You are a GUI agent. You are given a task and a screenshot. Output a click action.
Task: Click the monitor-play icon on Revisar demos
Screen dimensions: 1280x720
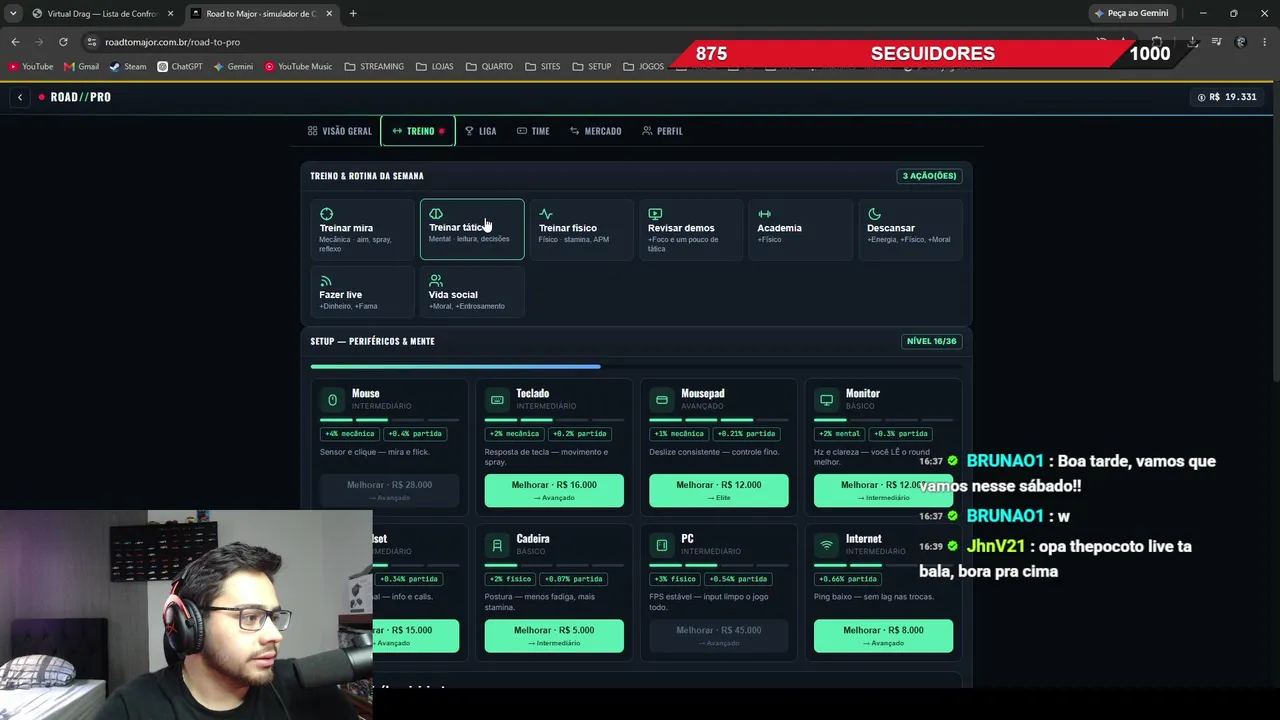[x=655, y=214]
